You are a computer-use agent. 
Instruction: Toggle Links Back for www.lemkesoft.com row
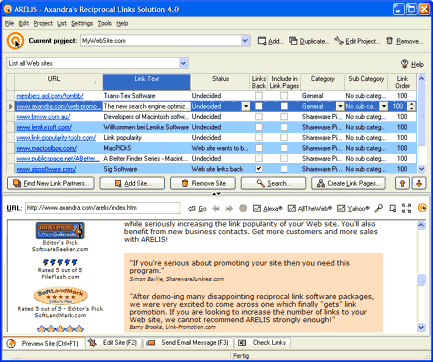pyautogui.click(x=259, y=127)
